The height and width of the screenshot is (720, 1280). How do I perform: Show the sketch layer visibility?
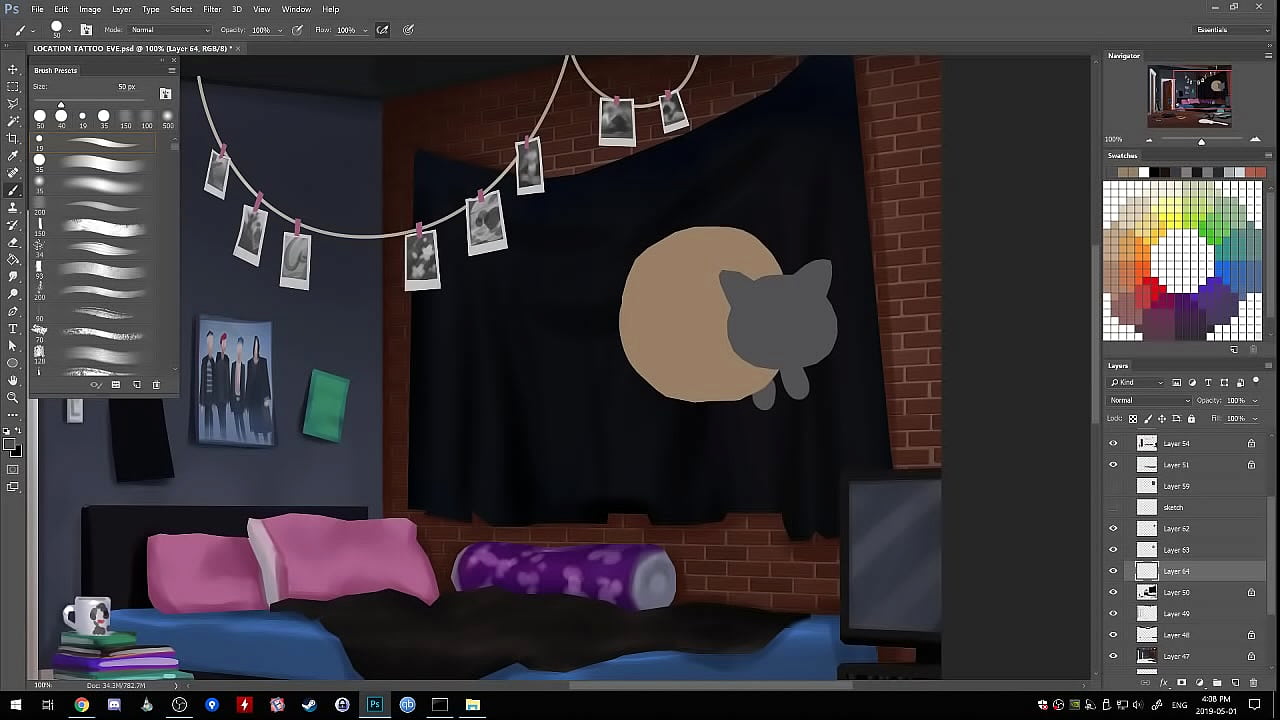pos(1113,507)
